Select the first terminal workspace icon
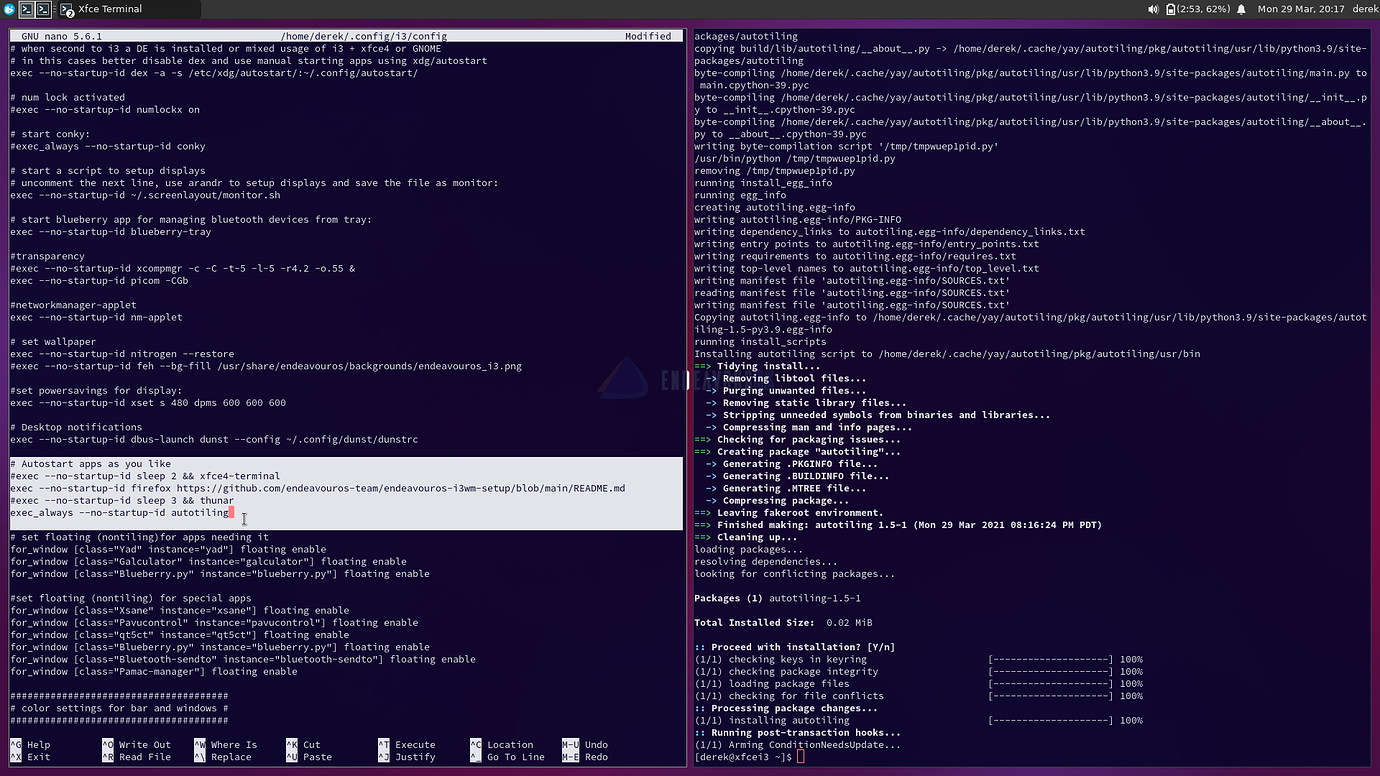This screenshot has width=1380, height=776. point(26,8)
